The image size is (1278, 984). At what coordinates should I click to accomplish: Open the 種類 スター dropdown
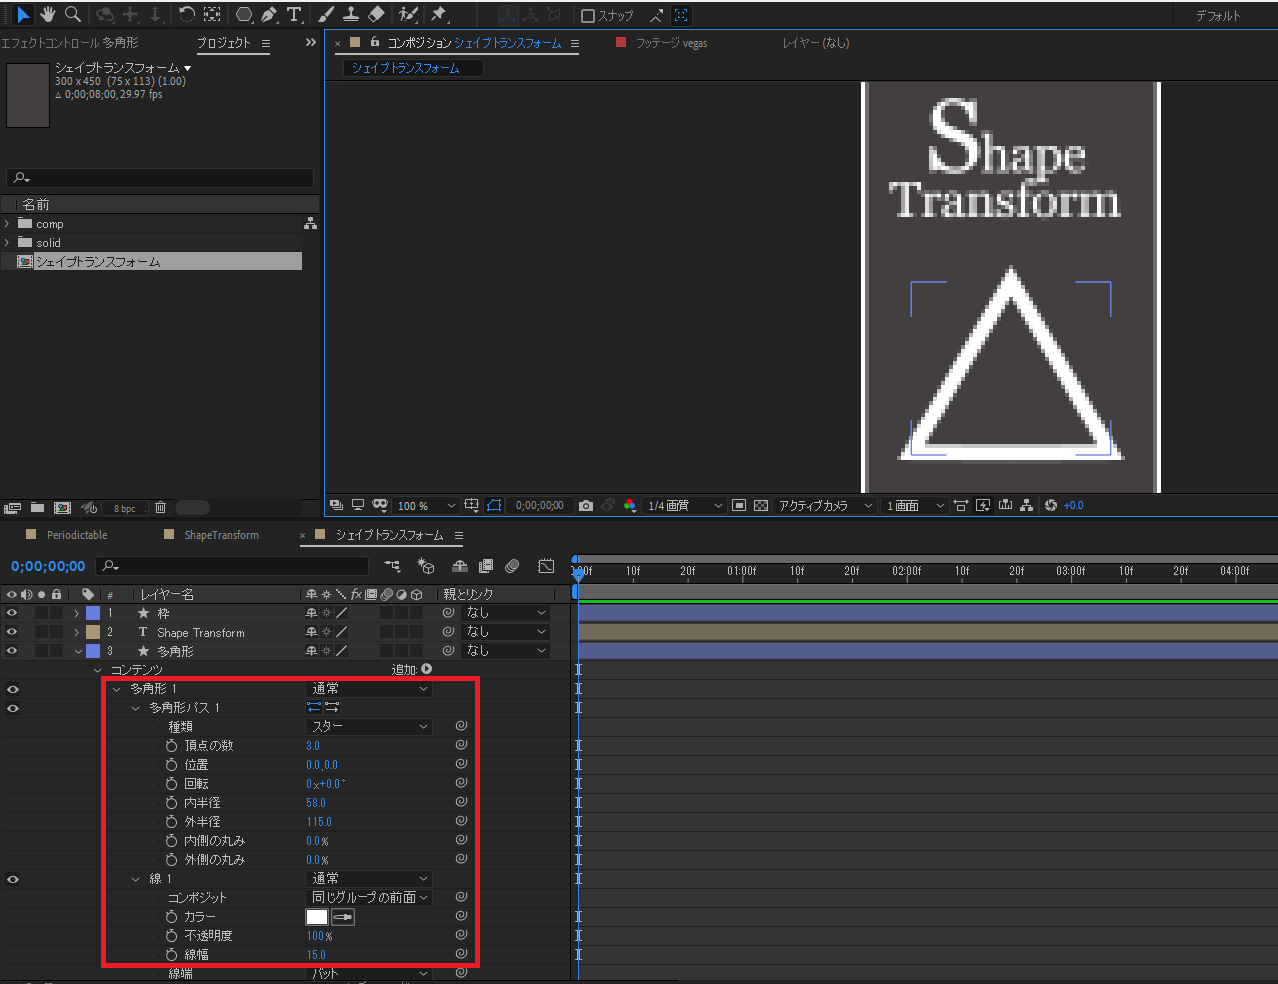point(369,727)
